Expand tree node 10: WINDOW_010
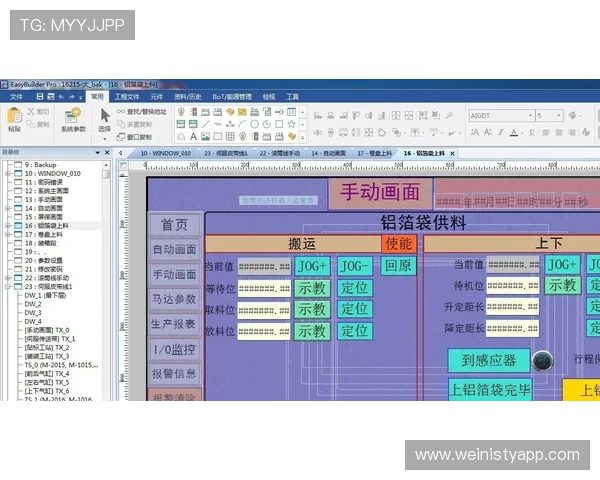Screen dimensions: 600x480 tap(8, 173)
